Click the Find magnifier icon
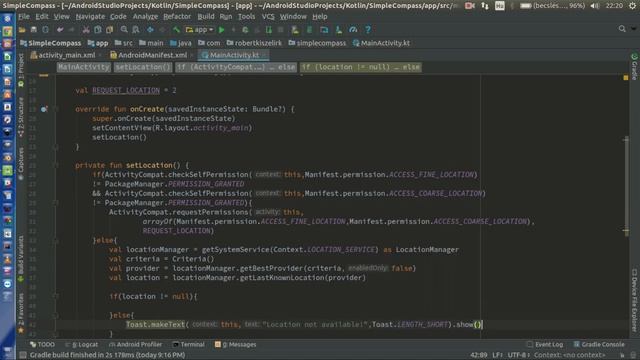The width and height of the screenshot is (640, 360). click(x=124, y=30)
